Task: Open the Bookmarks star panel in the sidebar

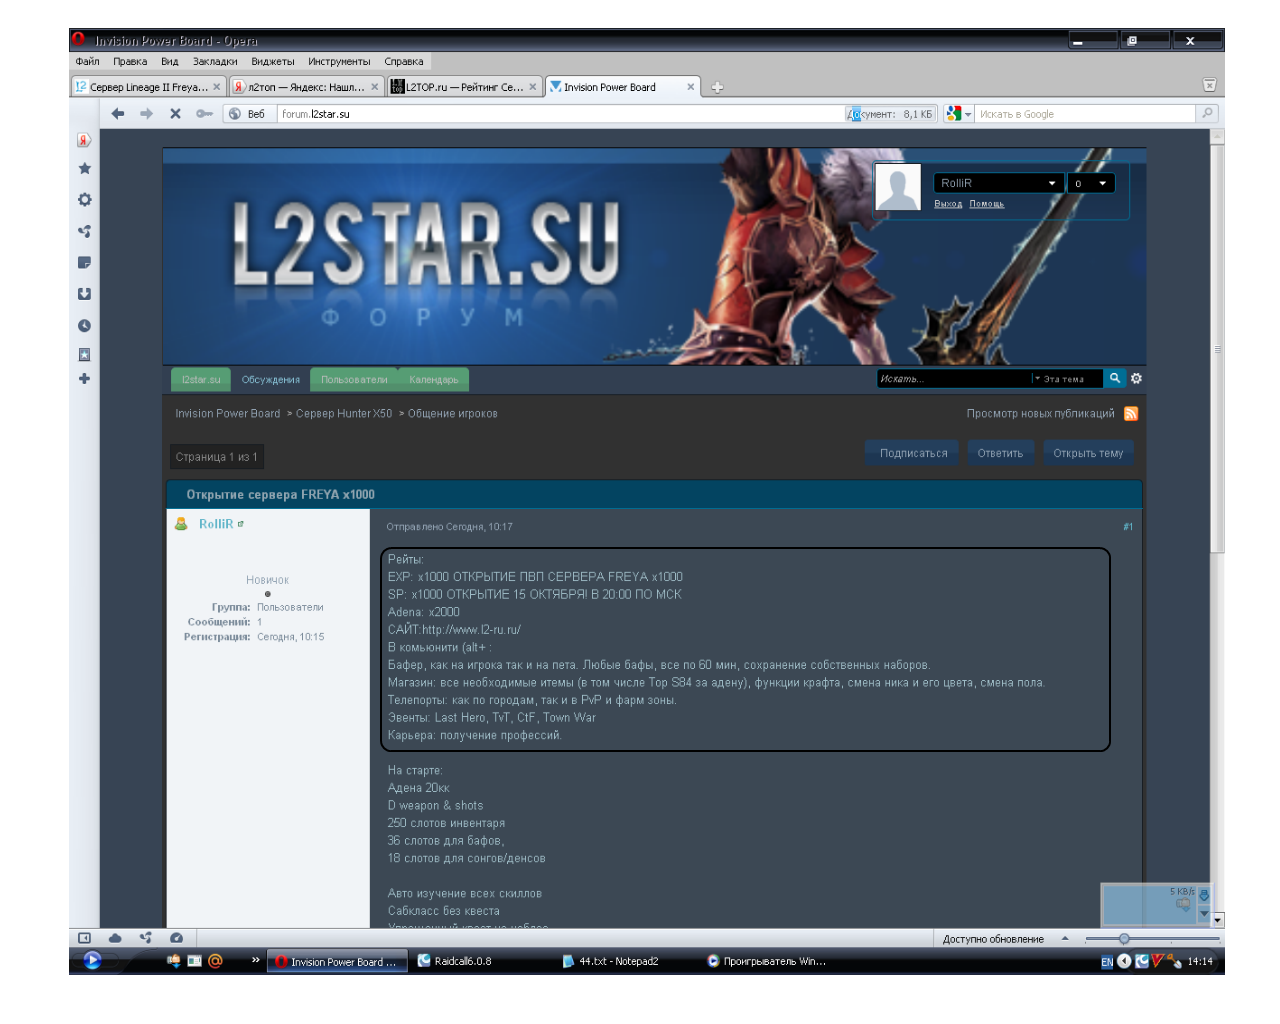Action: [x=84, y=169]
